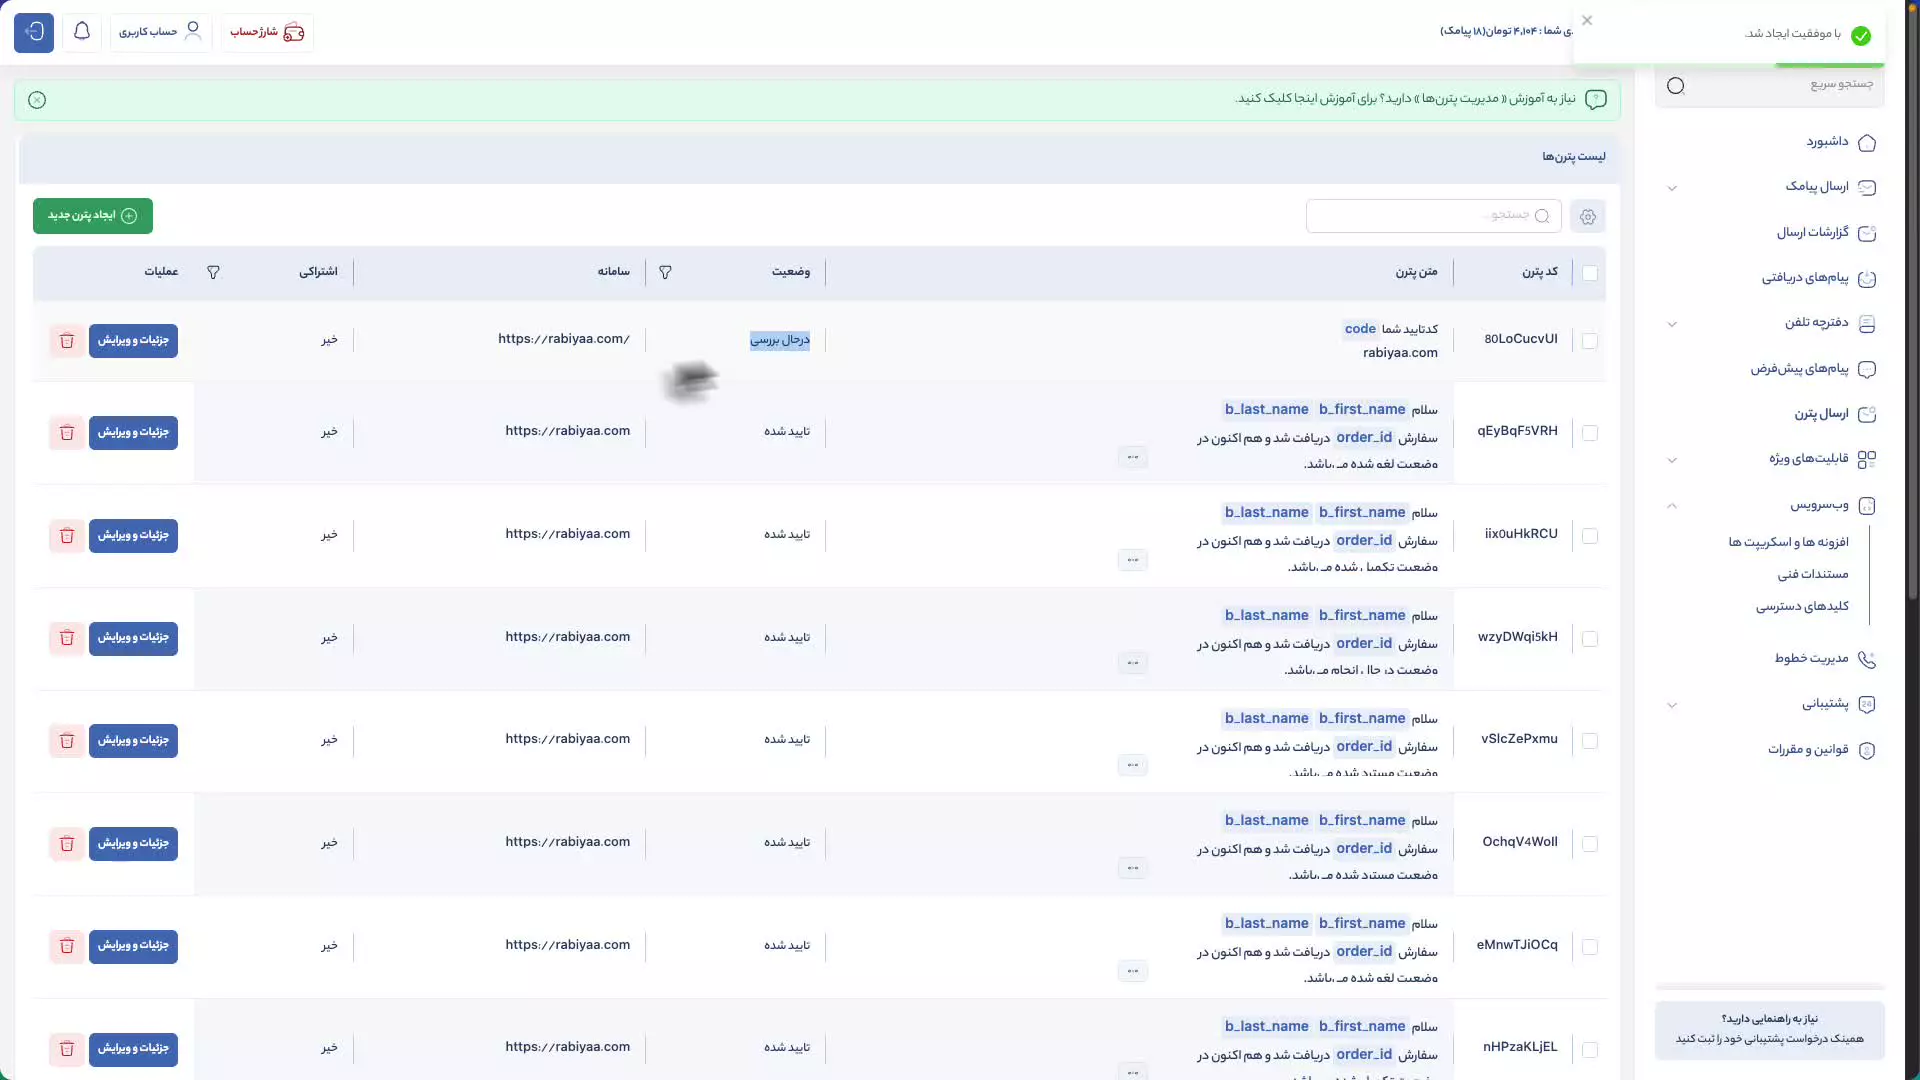The height and width of the screenshot is (1080, 1920).
Task: Open the notifications bell icon
Action: (x=82, y=32)
